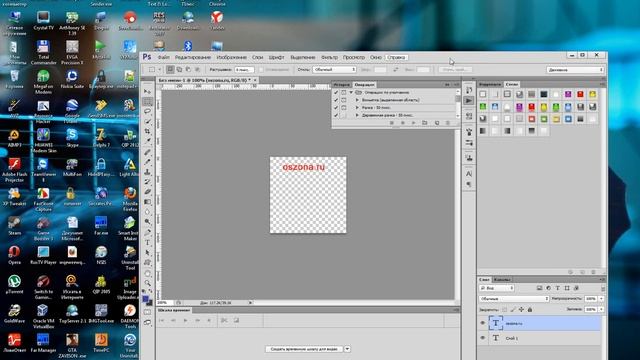Toggle Lock position in Layers panel
Viewport: 640px width, 360px height.
click(x=521, y=310)
